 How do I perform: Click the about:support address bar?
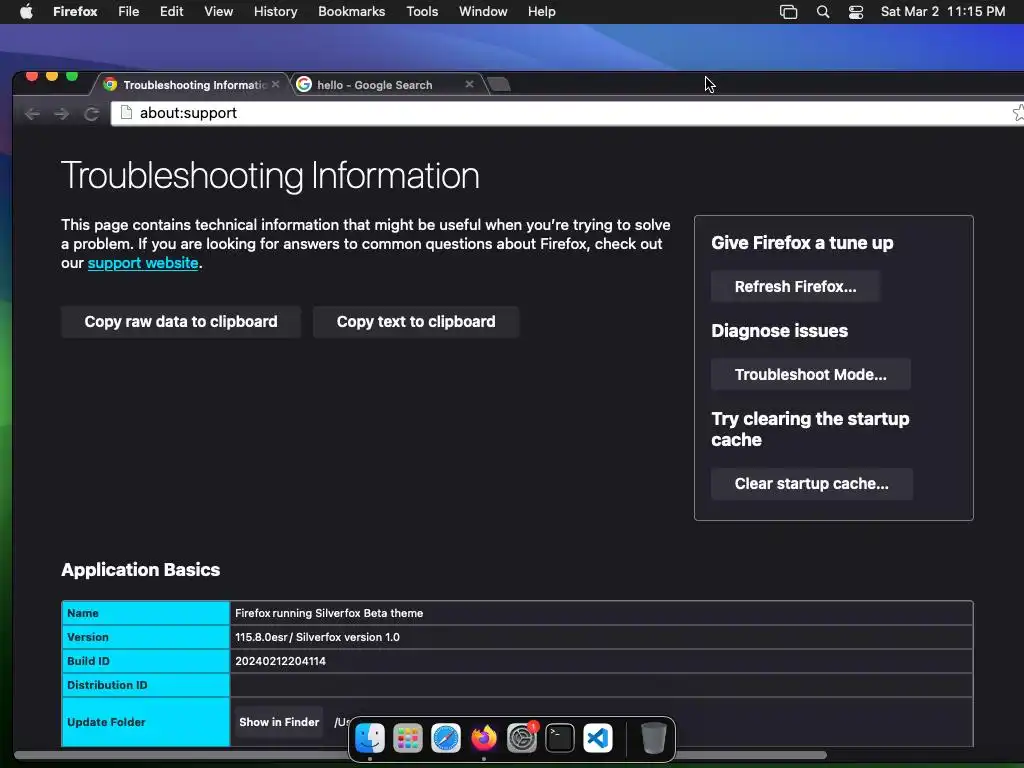[x=567, y=113]
